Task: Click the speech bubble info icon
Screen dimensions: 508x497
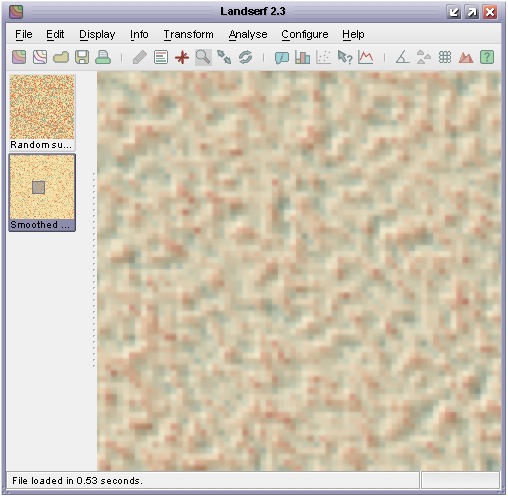Action: pos(282,57)
